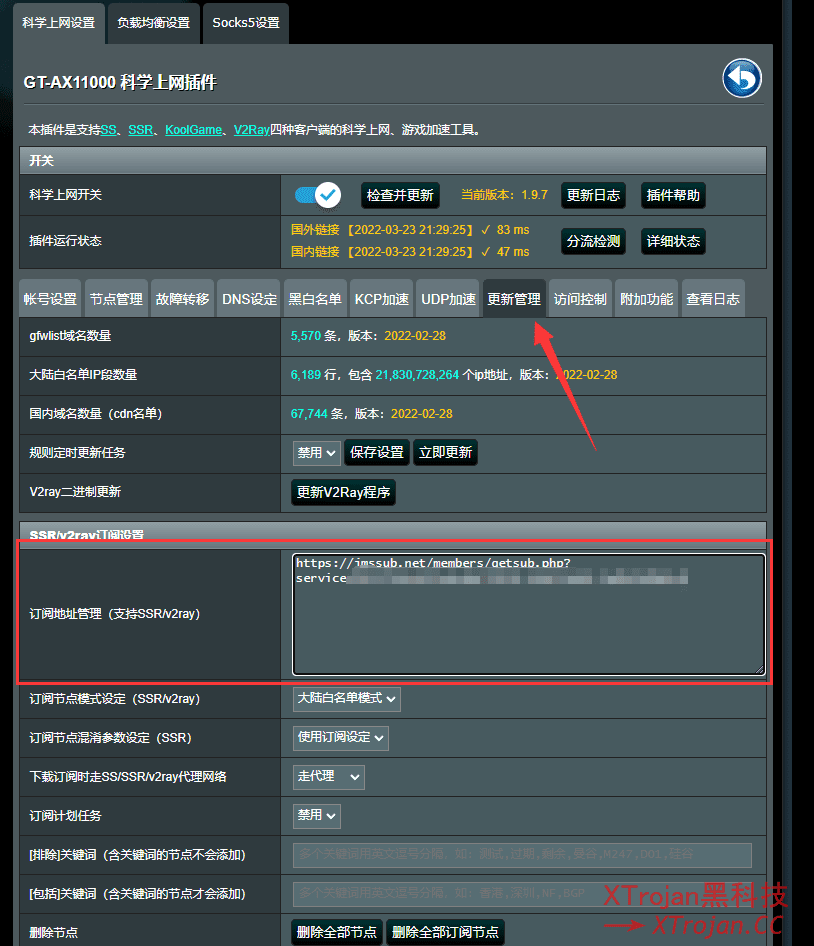Click the 详细状态 button
The width and height of the screenshot is (814, 946).
(x=673, y=241)
